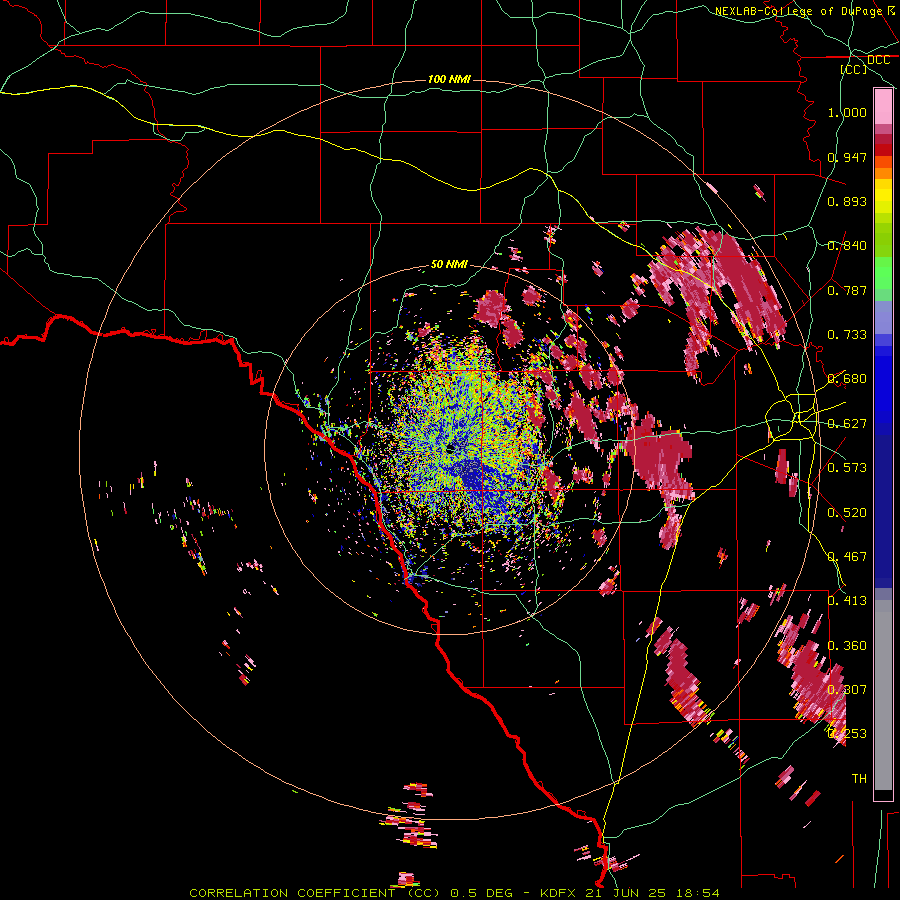Click the 0.573 legend value

[847, 468]
